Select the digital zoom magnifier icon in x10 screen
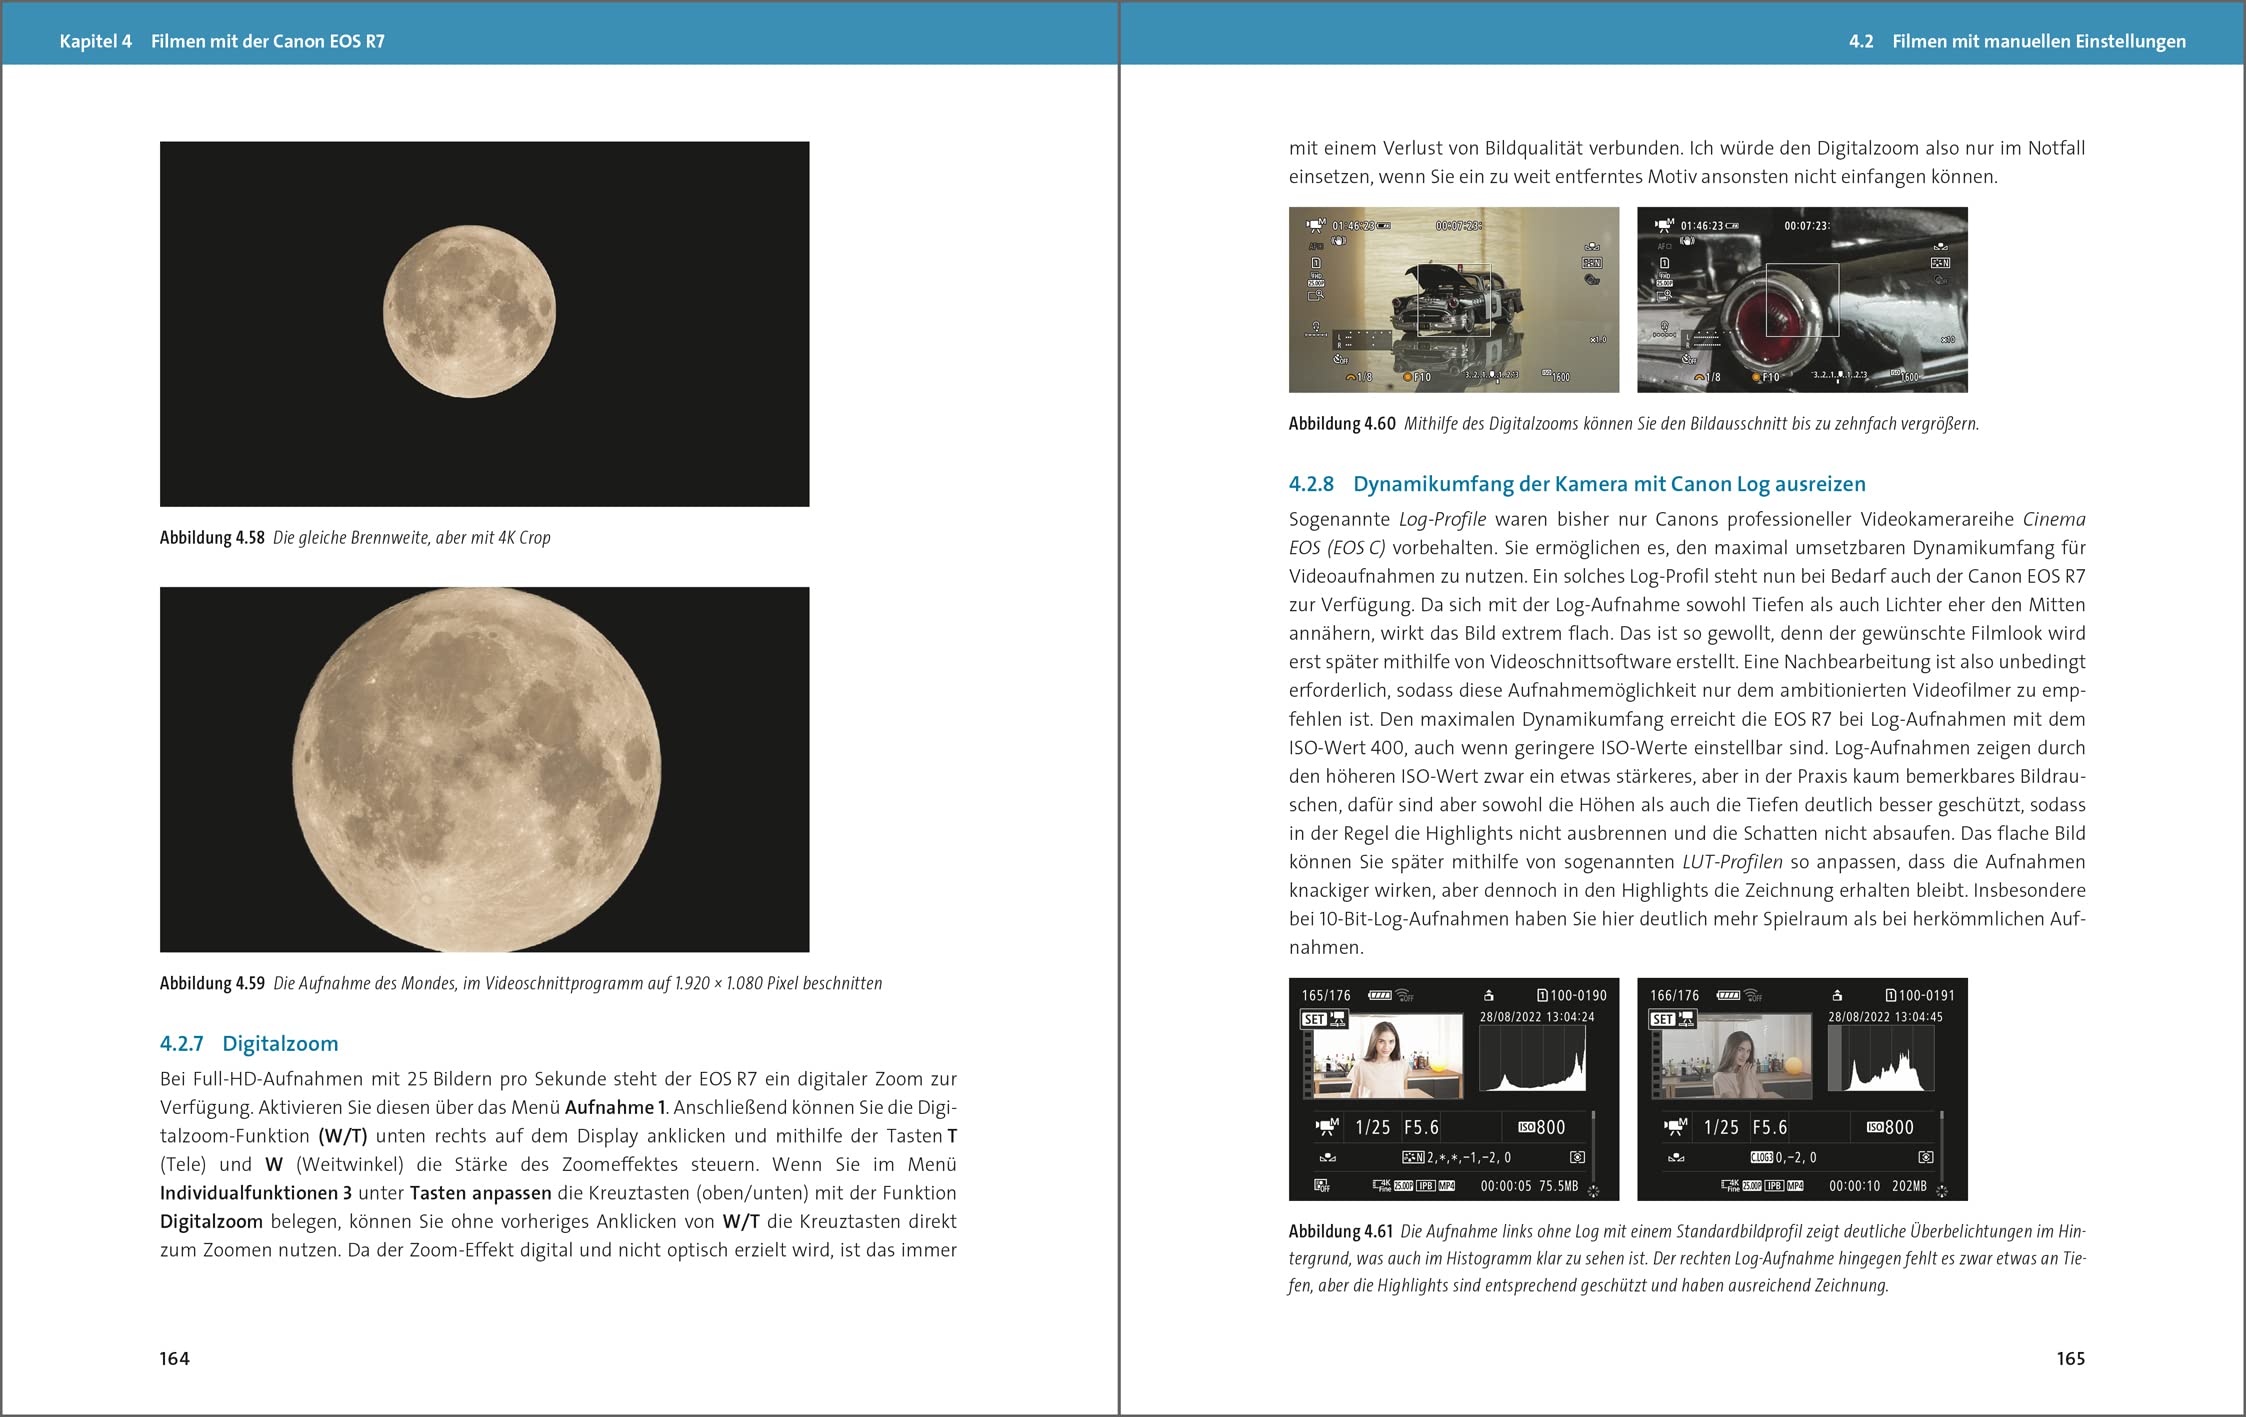2246x1417 pixels. pyautogui.click(x=1664, y=295)
